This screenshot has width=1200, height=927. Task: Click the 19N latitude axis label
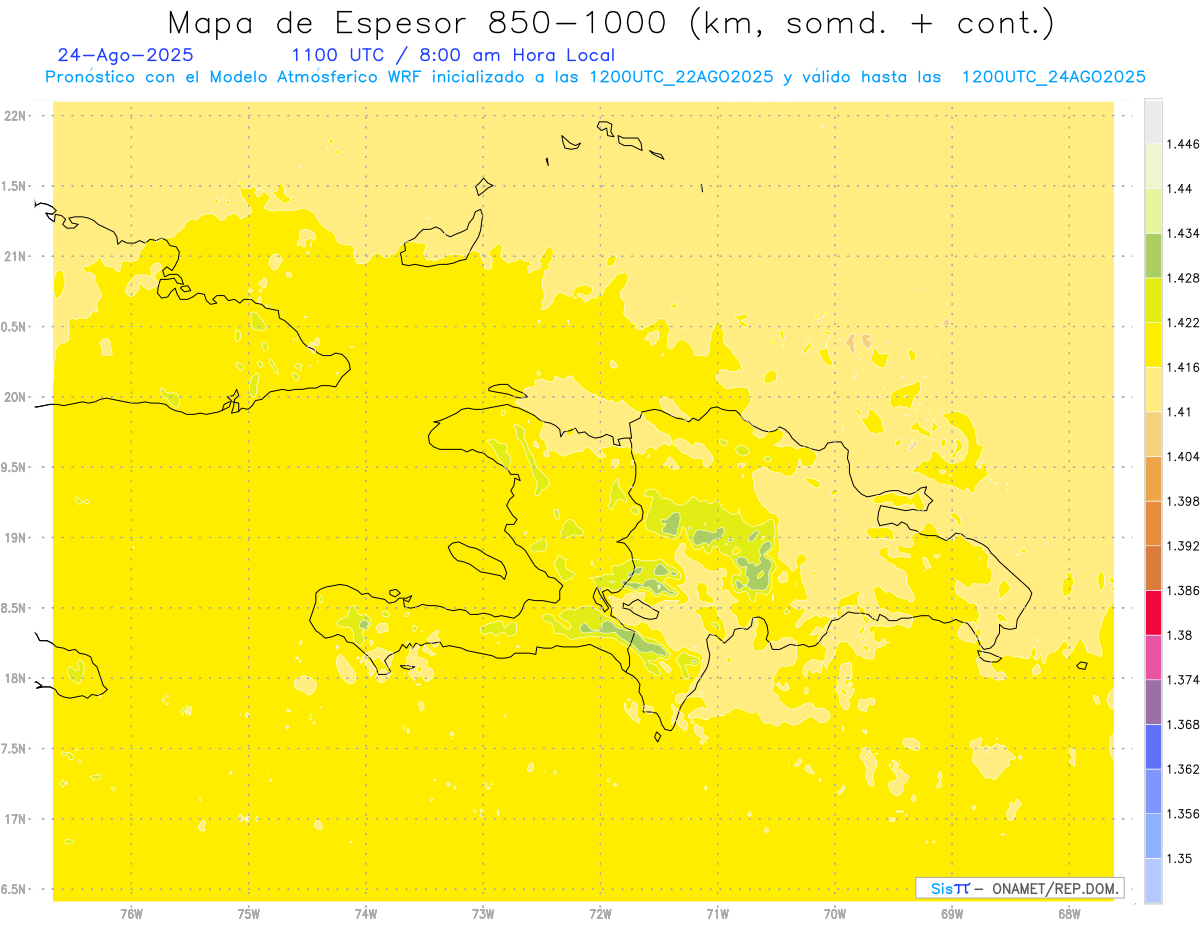point(15,537)
